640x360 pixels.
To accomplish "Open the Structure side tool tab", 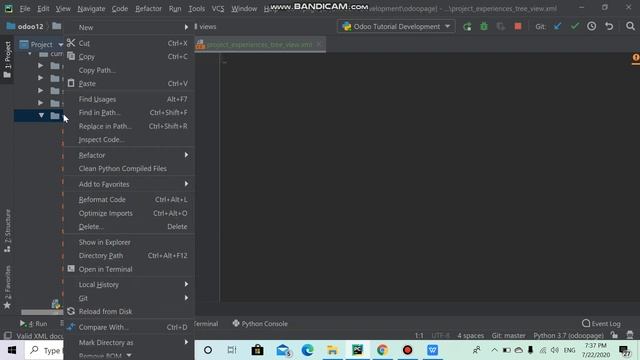I will pyautogui.click(x=7, y=231).
